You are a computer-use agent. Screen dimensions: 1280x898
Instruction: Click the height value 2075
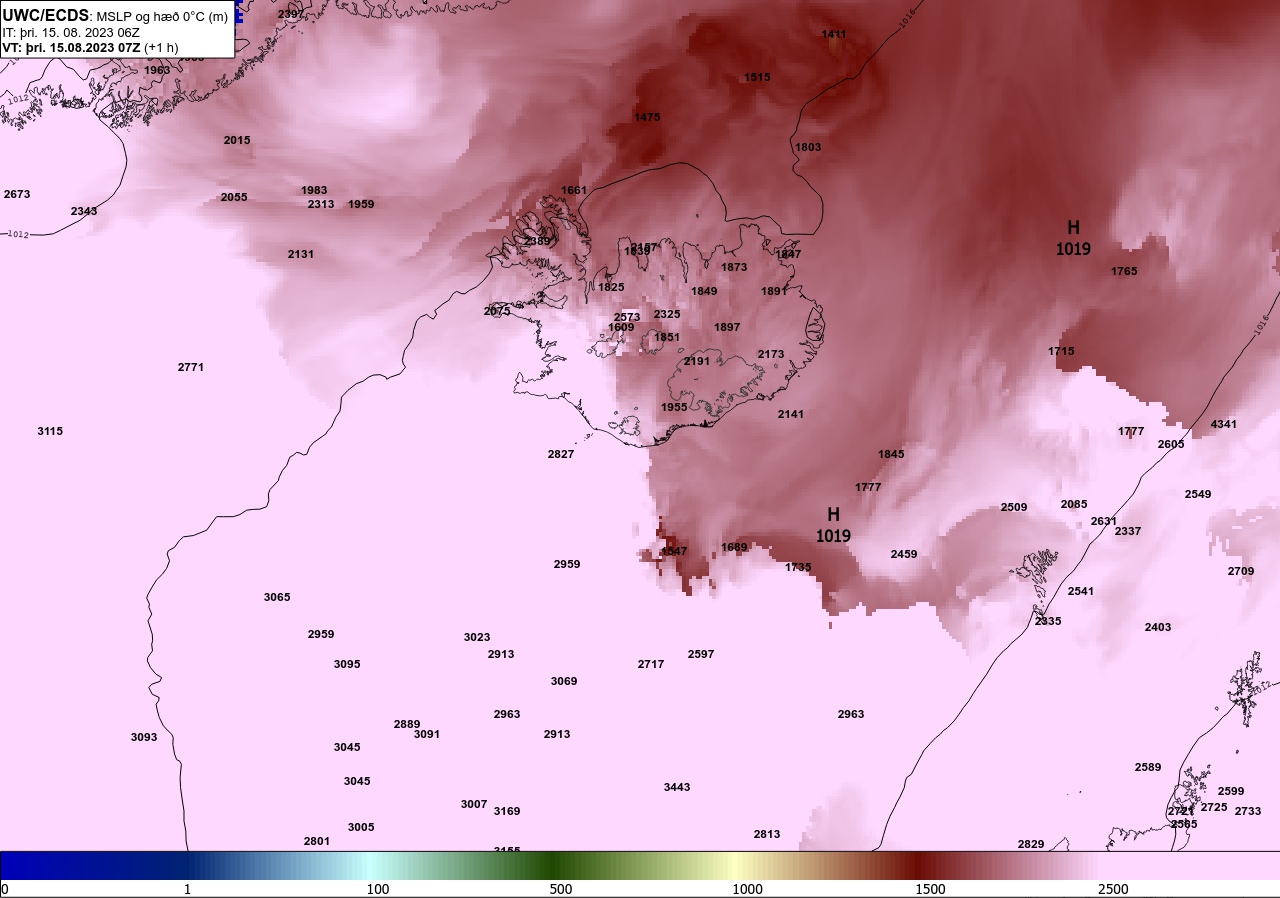[497, 311]
